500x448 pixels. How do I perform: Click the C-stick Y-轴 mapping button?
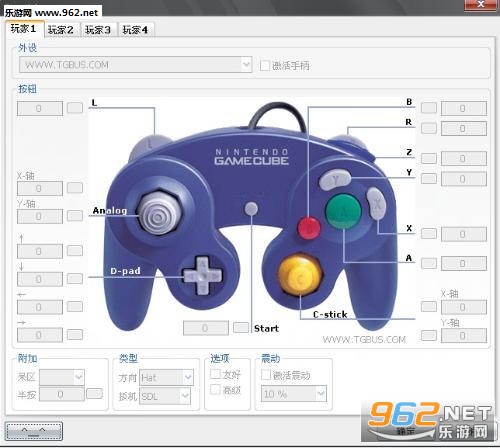point(429,335)
